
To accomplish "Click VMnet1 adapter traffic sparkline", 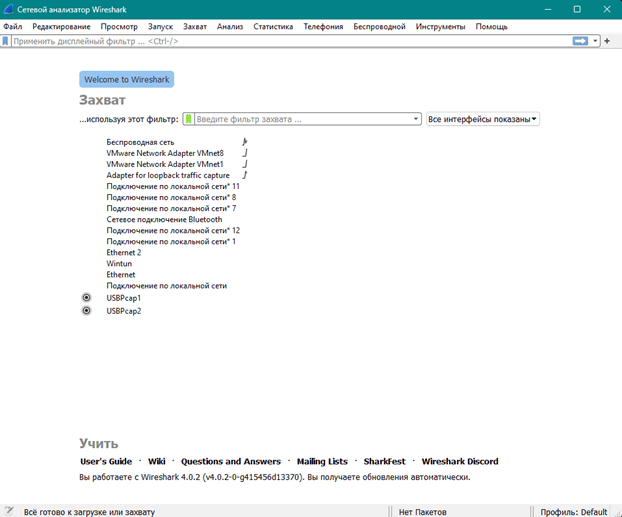I will point(245,163).
